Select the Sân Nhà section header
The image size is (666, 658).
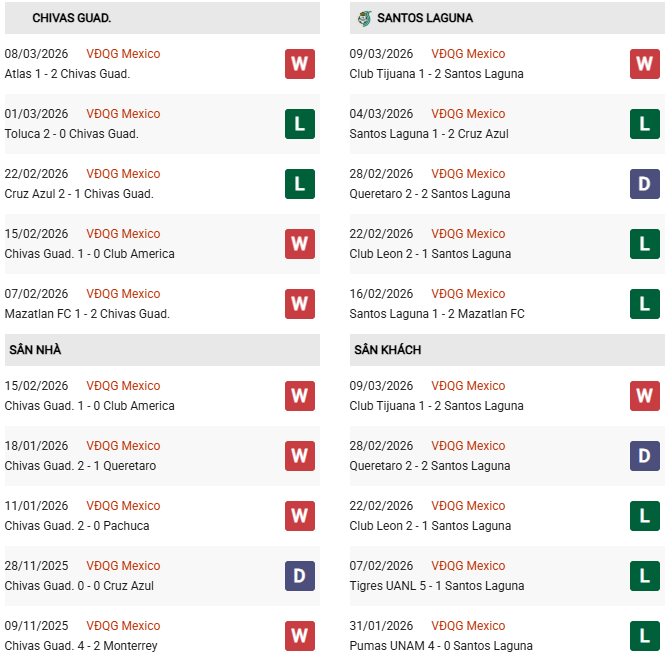36,350
